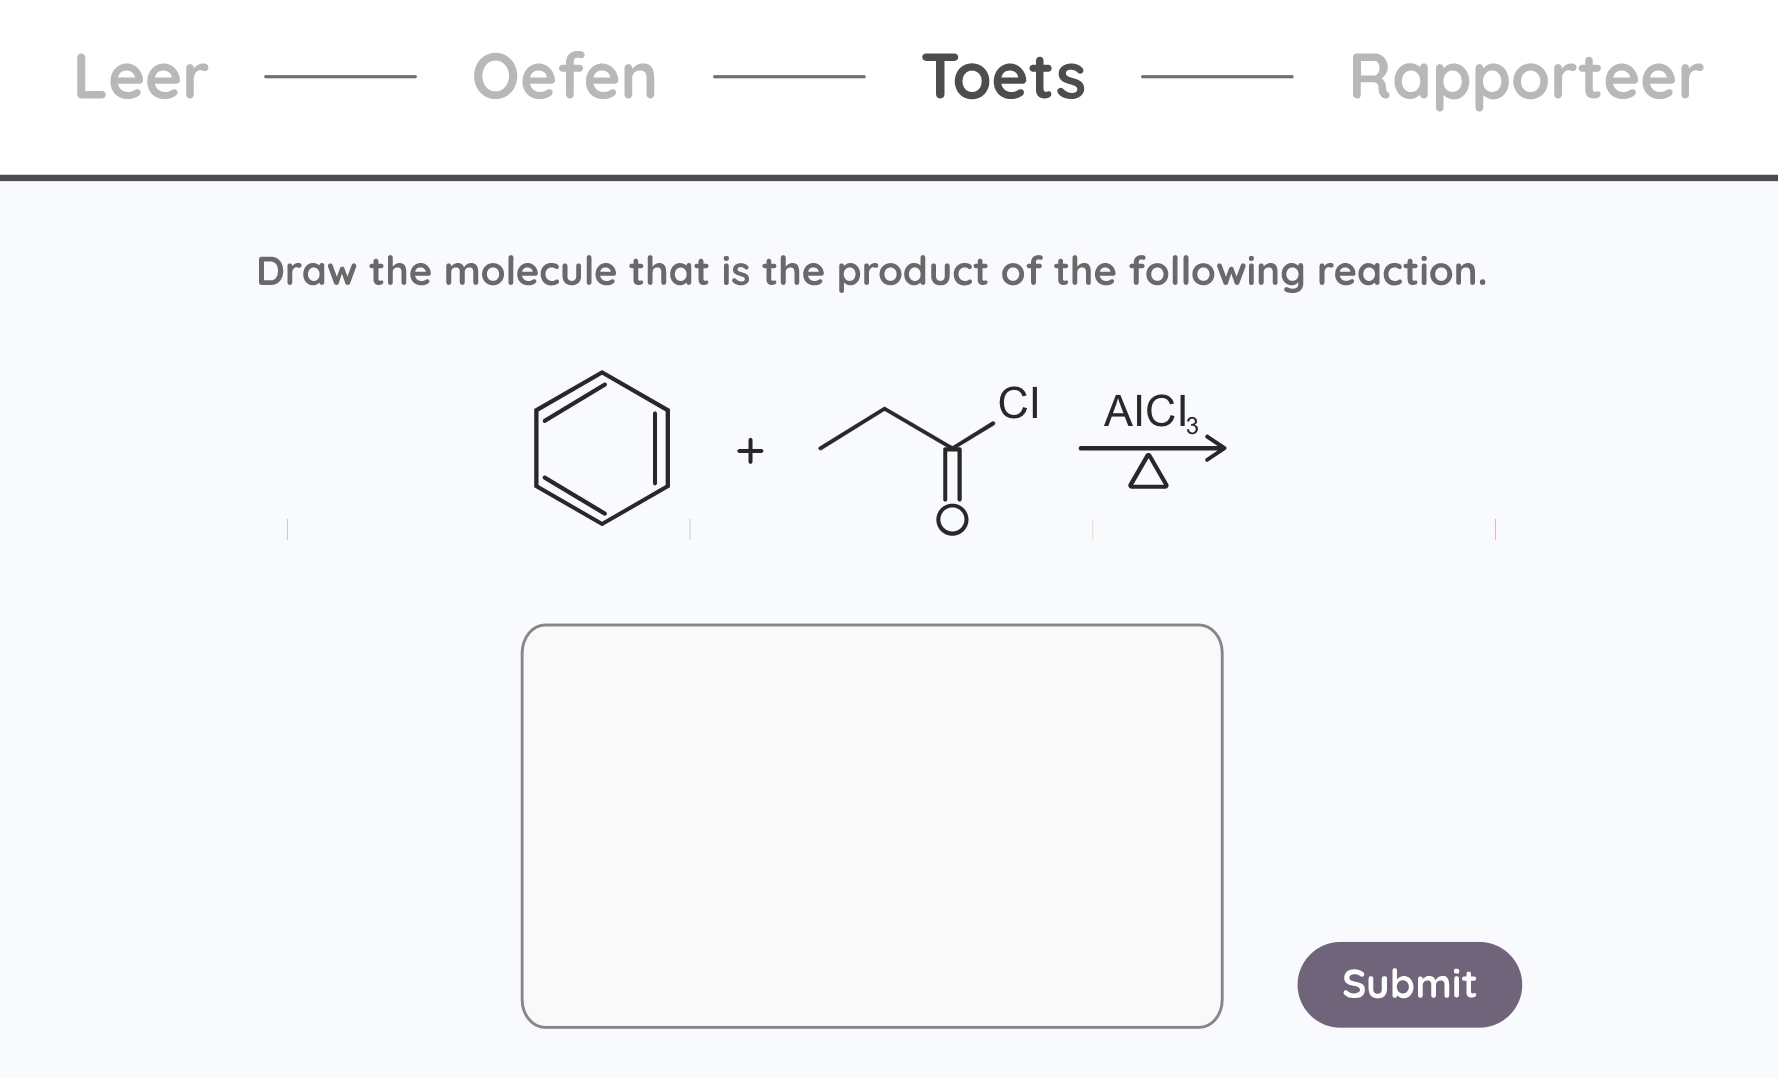Viewport: 1778px width, 1078px height.
Task: Click the oxygen atom of the carbonyl
Action: point(951,520)
